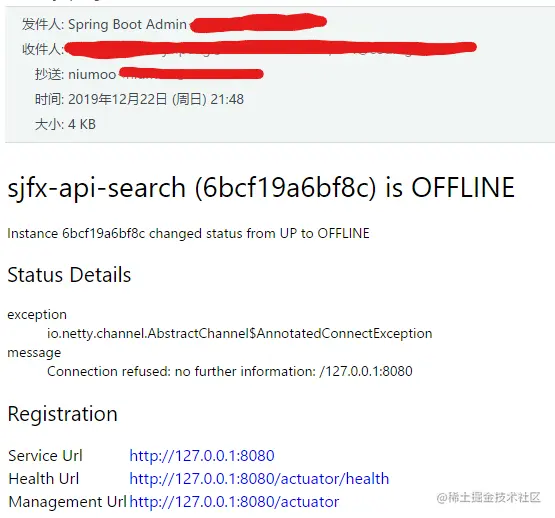The image size is (555, 518).
Task: Select the Connection refused message text
Action: 230,371
